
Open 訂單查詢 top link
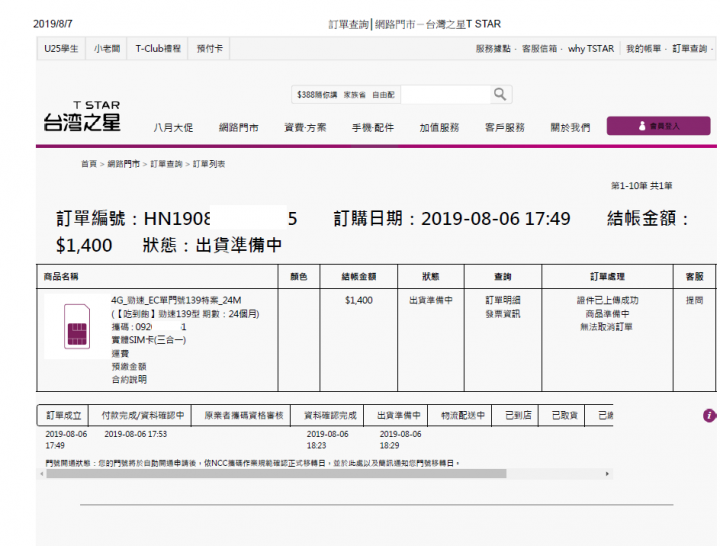(690, 49)
